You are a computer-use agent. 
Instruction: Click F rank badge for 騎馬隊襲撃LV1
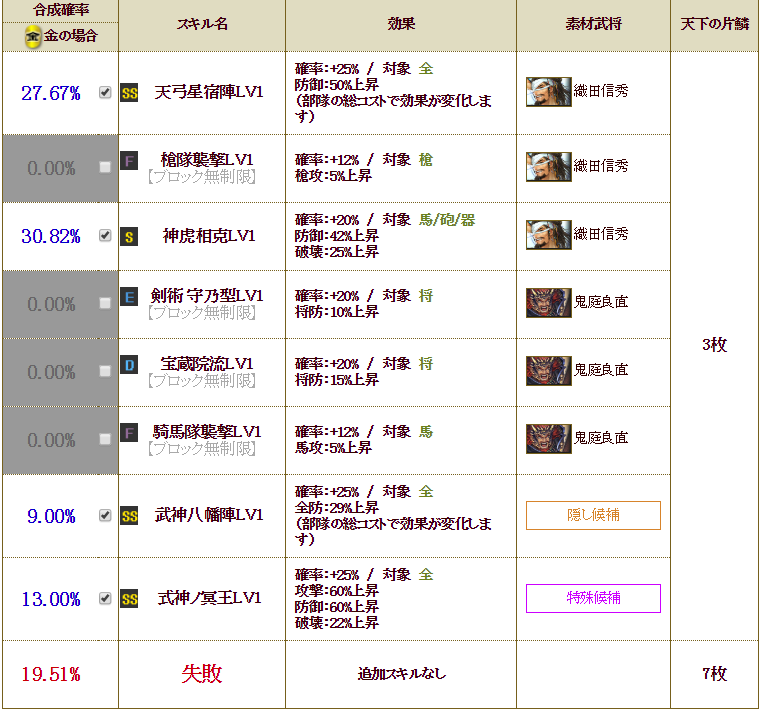pyautogui.click(x=129, y=433)
